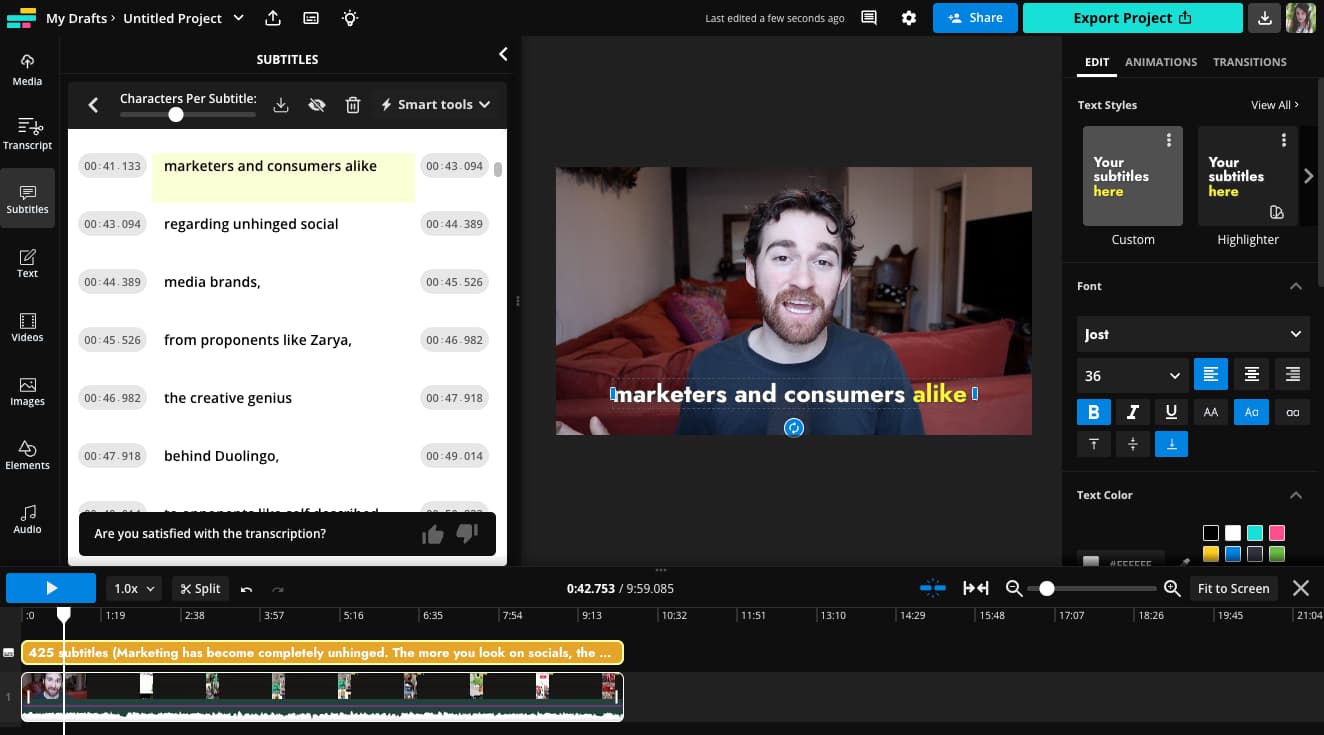The height and width of the screenshot is (735, 1324).
Task: Collapse the Subtitles panel chevron
Action: 503,54
